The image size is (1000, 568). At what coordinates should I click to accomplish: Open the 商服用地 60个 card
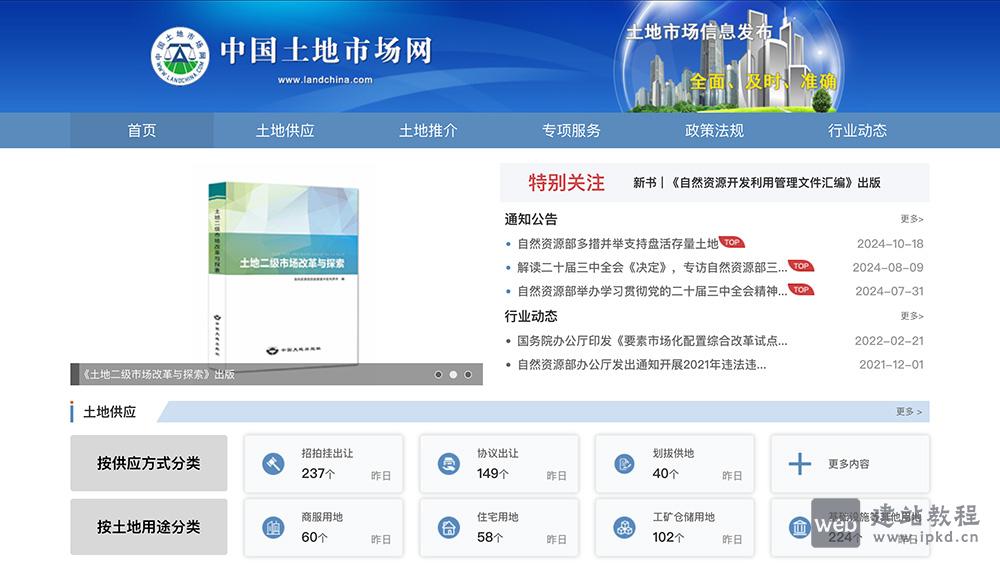pos(323,527)
